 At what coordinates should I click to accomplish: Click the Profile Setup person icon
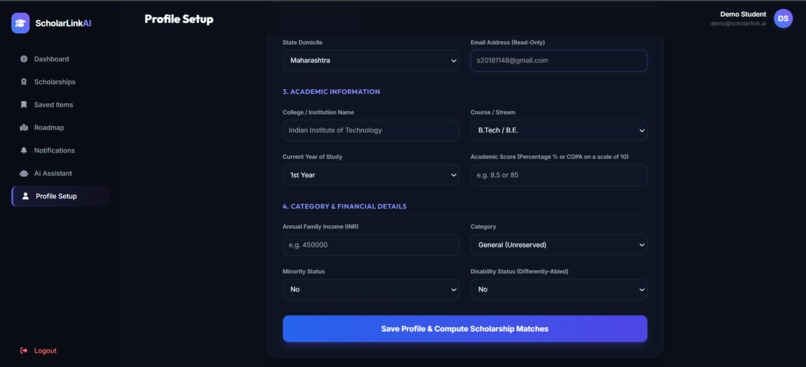pos(25,196)
